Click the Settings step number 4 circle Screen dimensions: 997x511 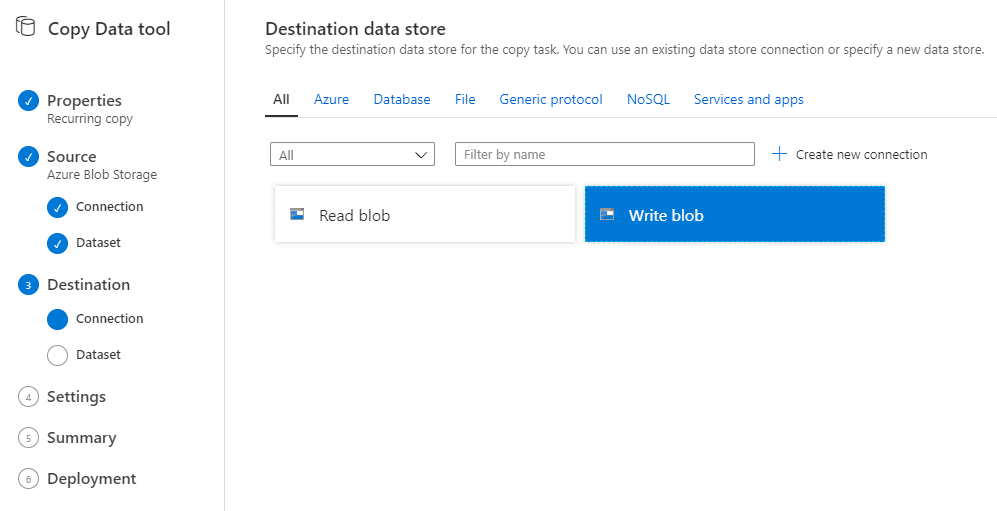click(x=29, y=397)
